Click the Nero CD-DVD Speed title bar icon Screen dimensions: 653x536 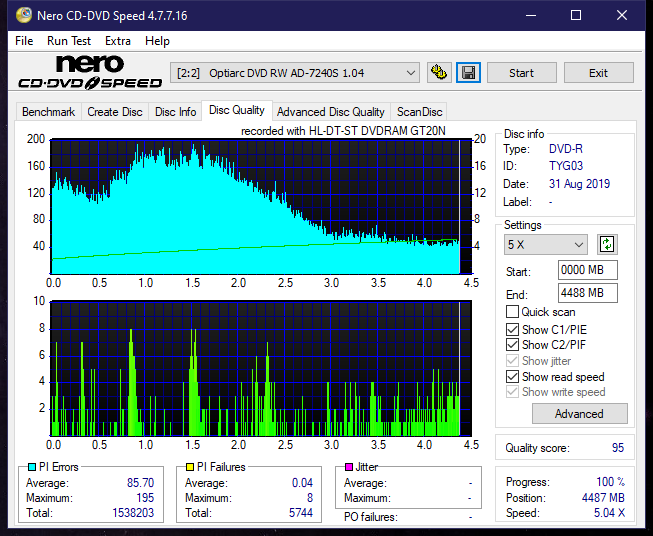click(24, 15)
